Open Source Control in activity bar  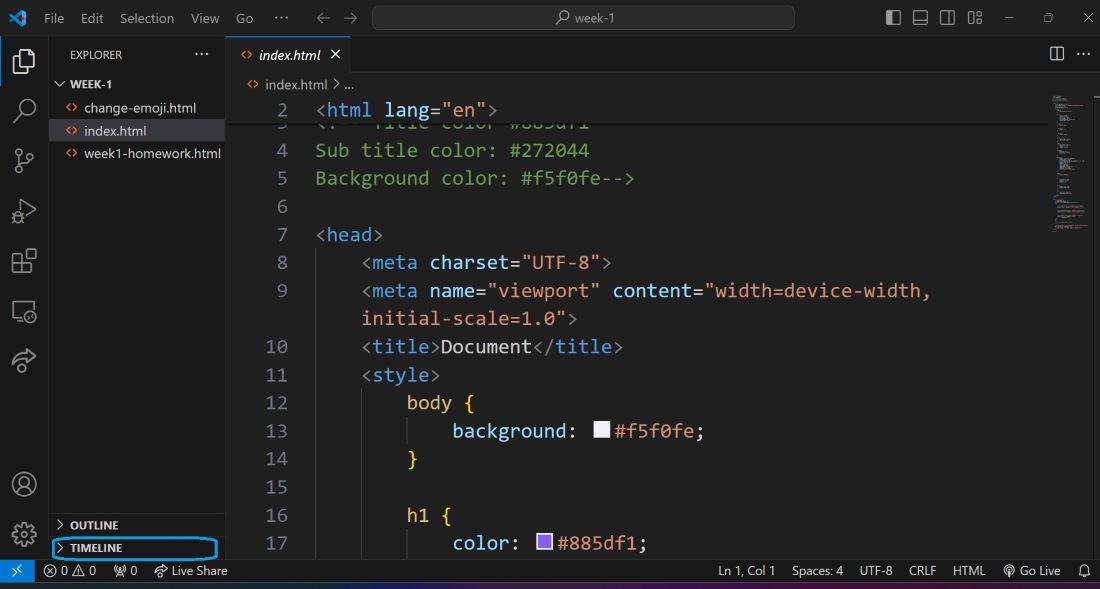click(x=25, y=161)
